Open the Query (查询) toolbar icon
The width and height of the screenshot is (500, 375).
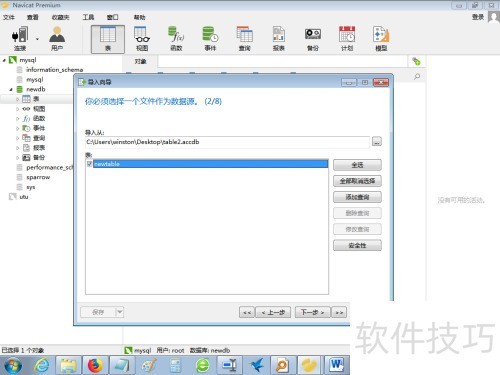coord(245,38)
